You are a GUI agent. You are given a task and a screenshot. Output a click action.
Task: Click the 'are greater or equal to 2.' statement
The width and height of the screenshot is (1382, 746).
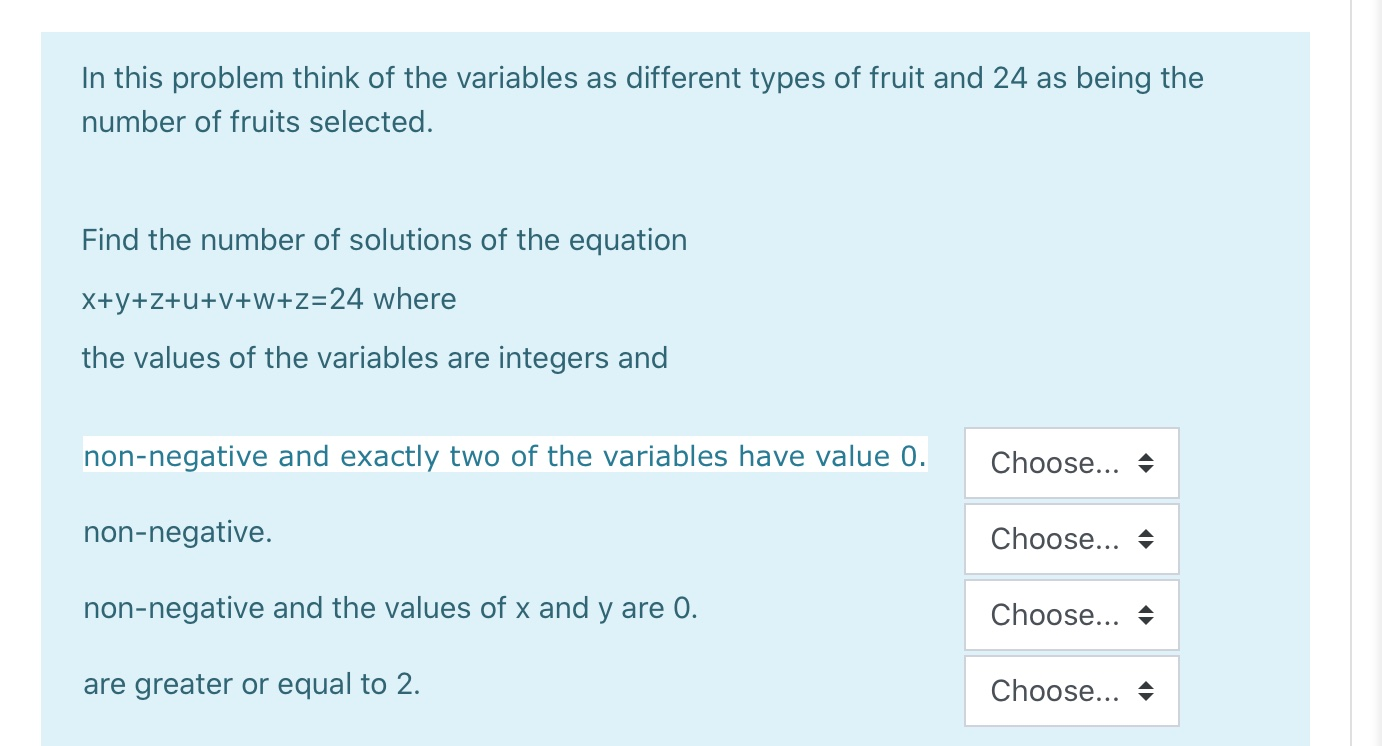click(x=251, y=684)
